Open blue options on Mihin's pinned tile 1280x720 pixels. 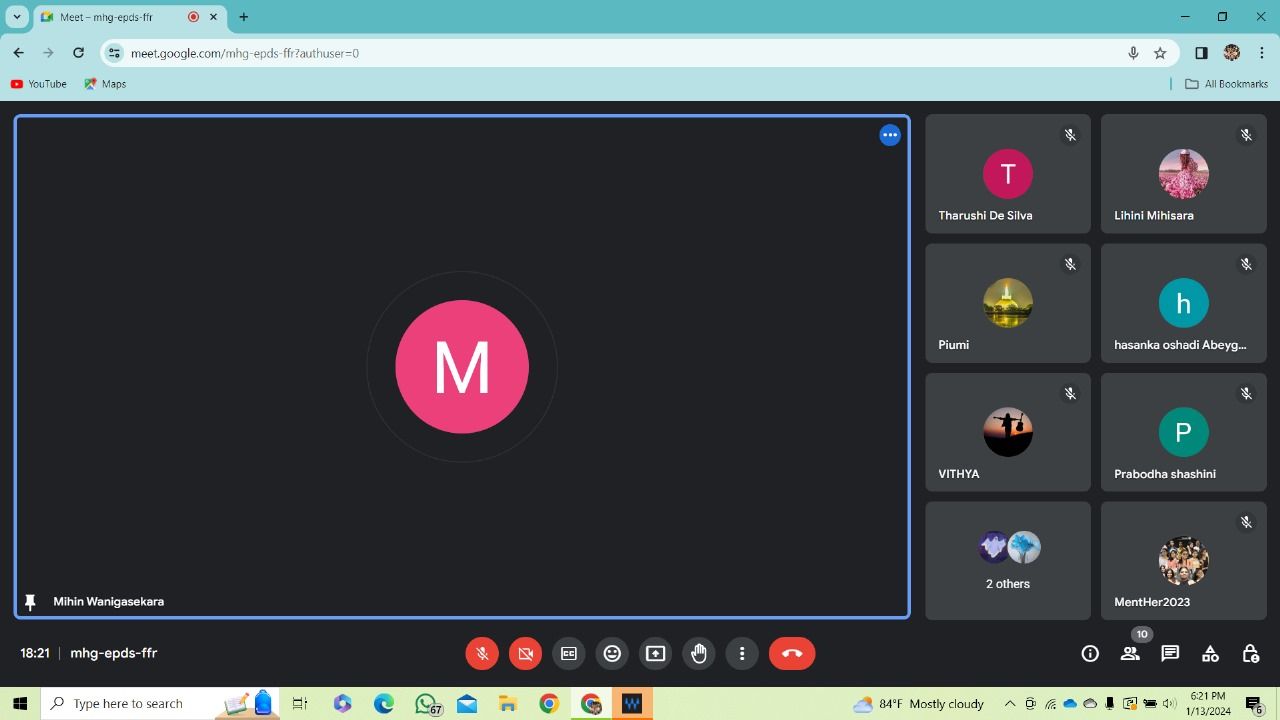890,135
